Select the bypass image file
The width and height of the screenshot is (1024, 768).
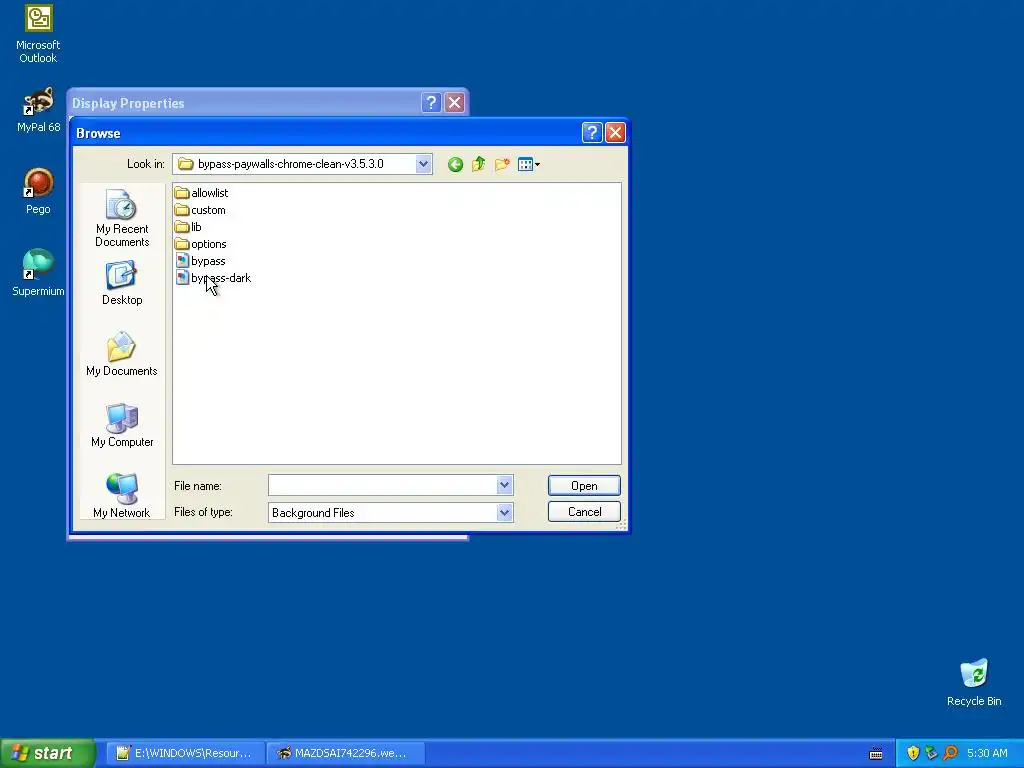201,261
